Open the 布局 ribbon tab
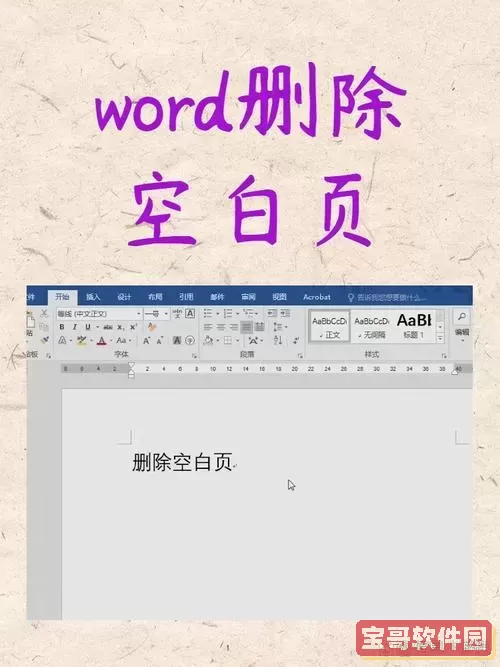This screenshot has width=500, height=667. tap(155, 296)
